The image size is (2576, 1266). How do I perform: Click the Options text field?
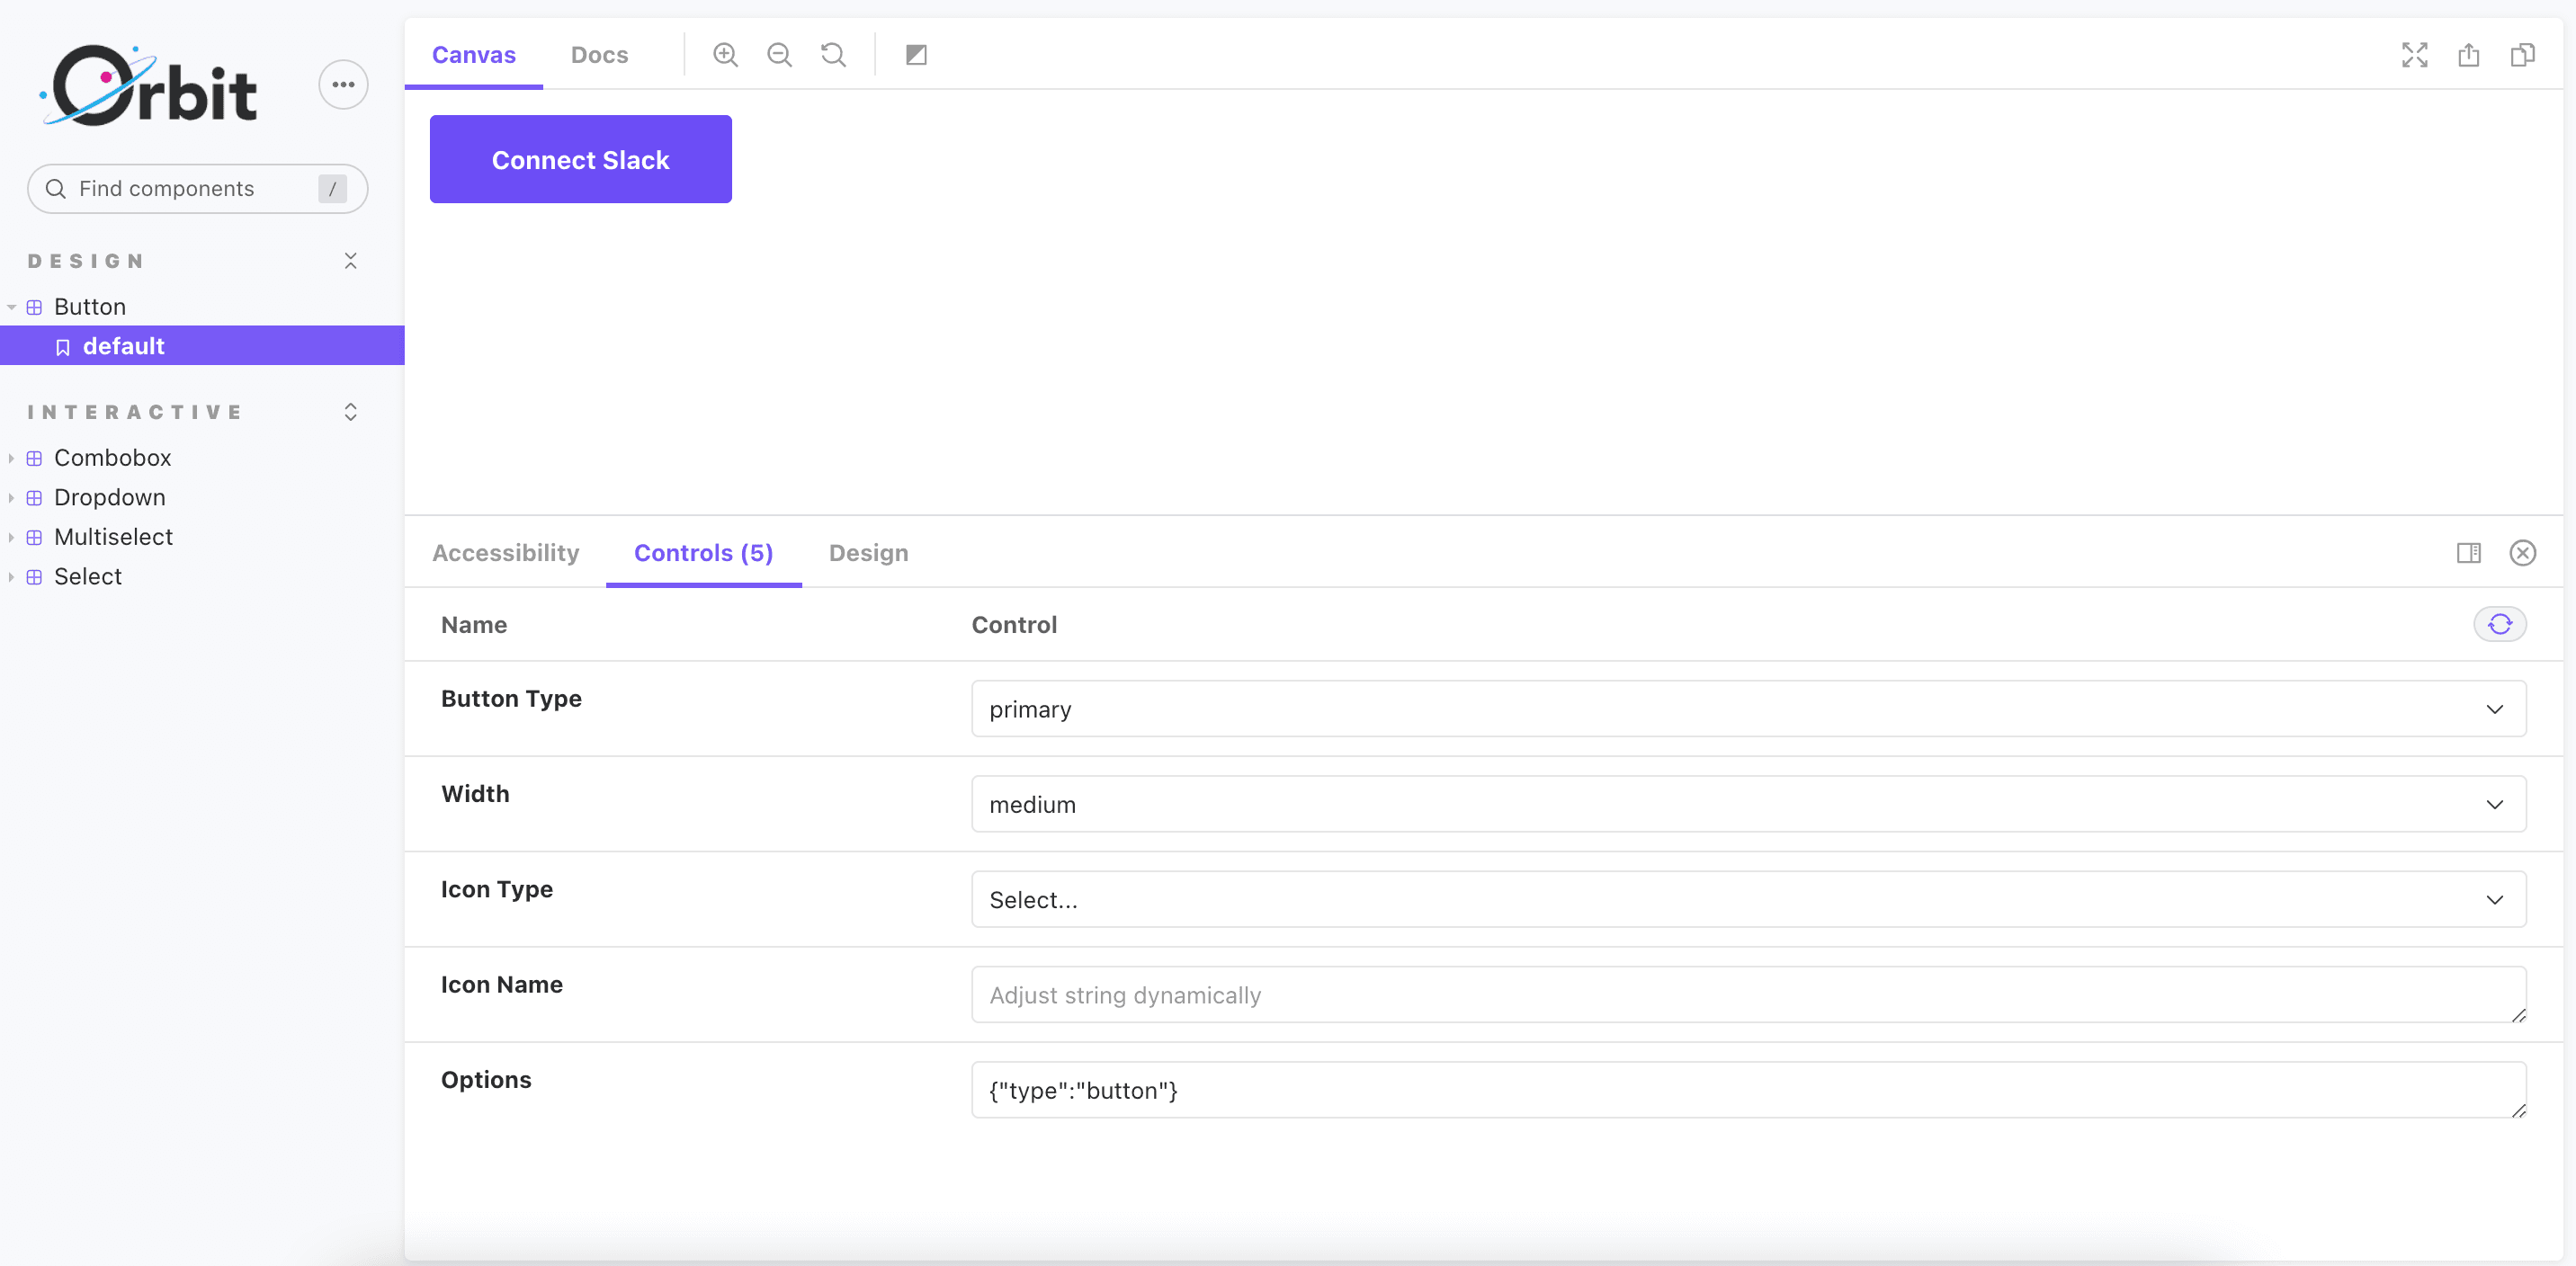(1748, 1089)
